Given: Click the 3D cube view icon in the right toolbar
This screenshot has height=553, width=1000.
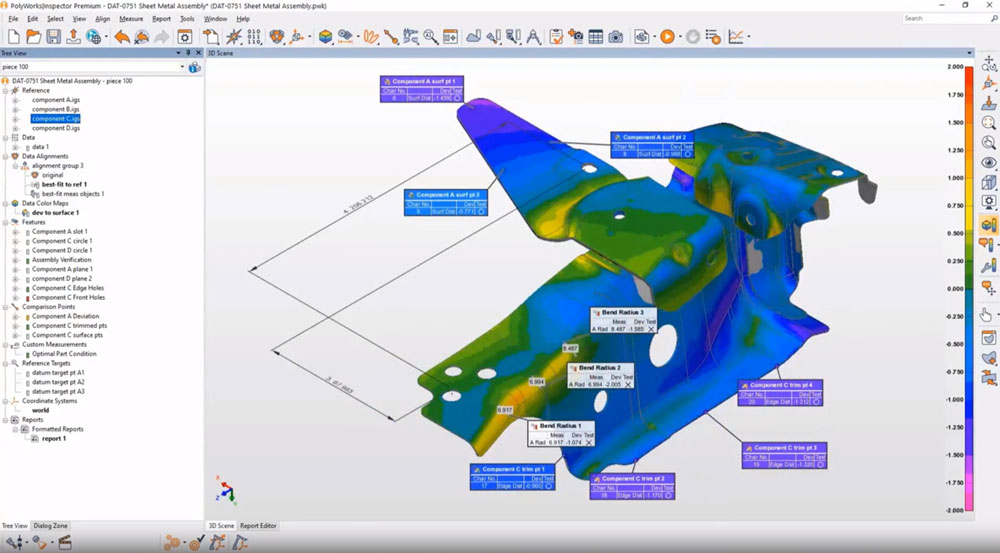Looking at the screenshot, I should [x=989, y=183].
